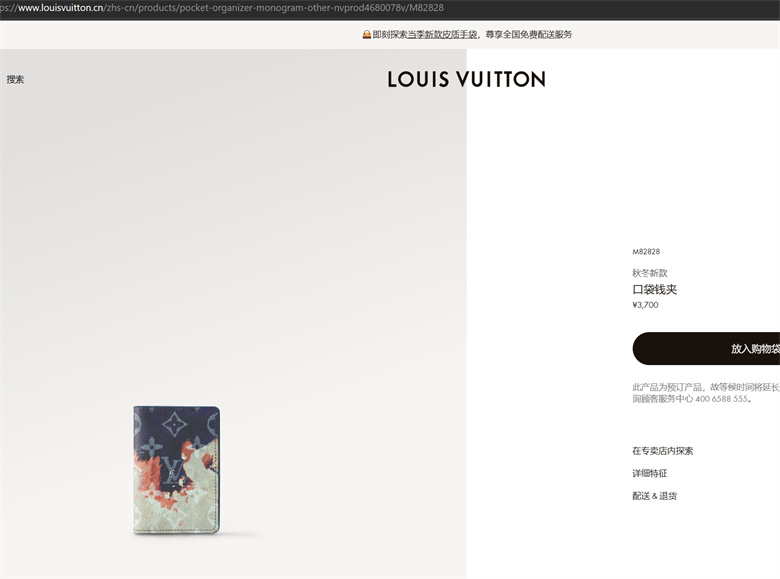780x579 pixels.
Task: Click LV initials on the wallet image
Action: click(173, 471)
